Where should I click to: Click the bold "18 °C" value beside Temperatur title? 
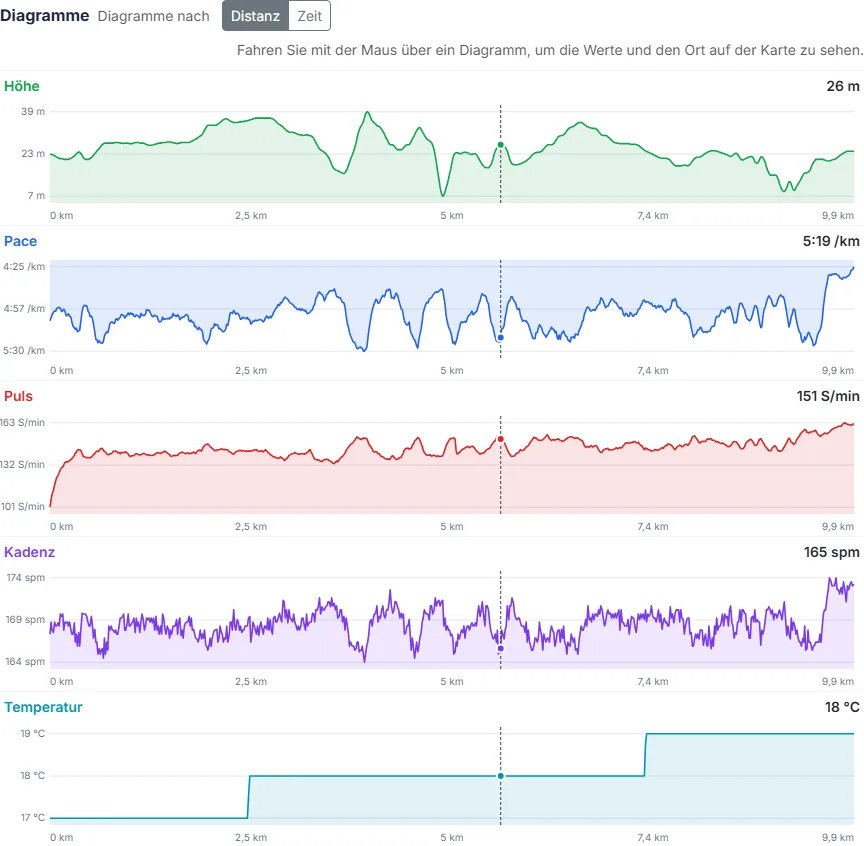842,707
